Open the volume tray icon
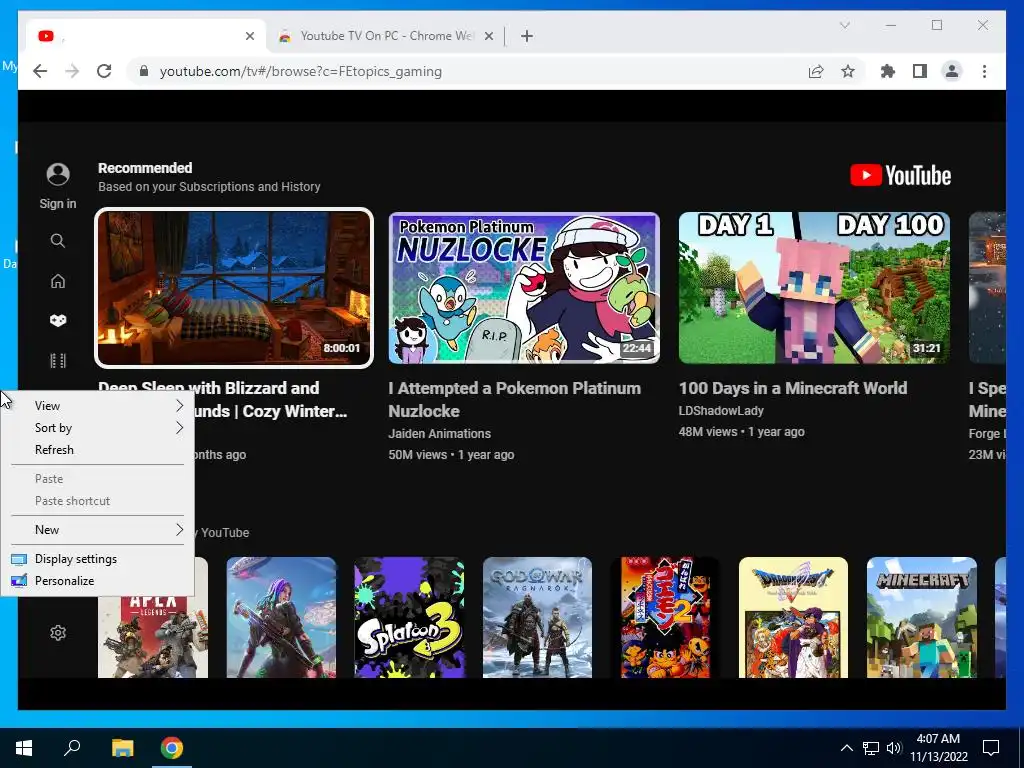 coord(894,748)
